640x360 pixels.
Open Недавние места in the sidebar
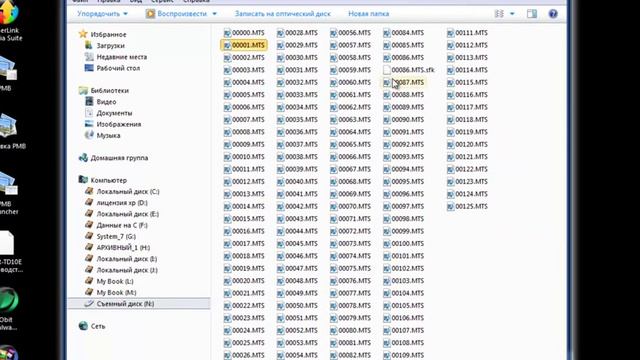tap(122, 57)
